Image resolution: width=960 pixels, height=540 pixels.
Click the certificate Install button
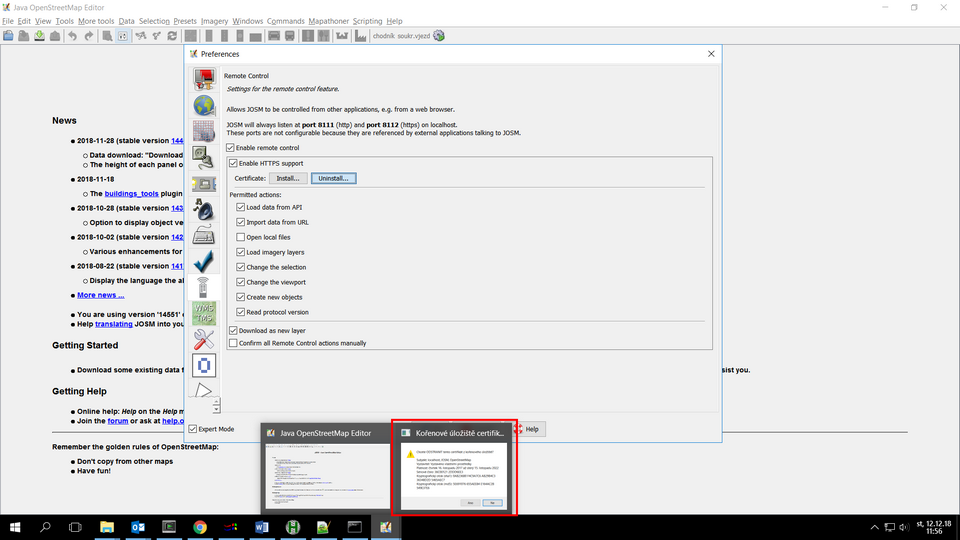coord(289,178)
